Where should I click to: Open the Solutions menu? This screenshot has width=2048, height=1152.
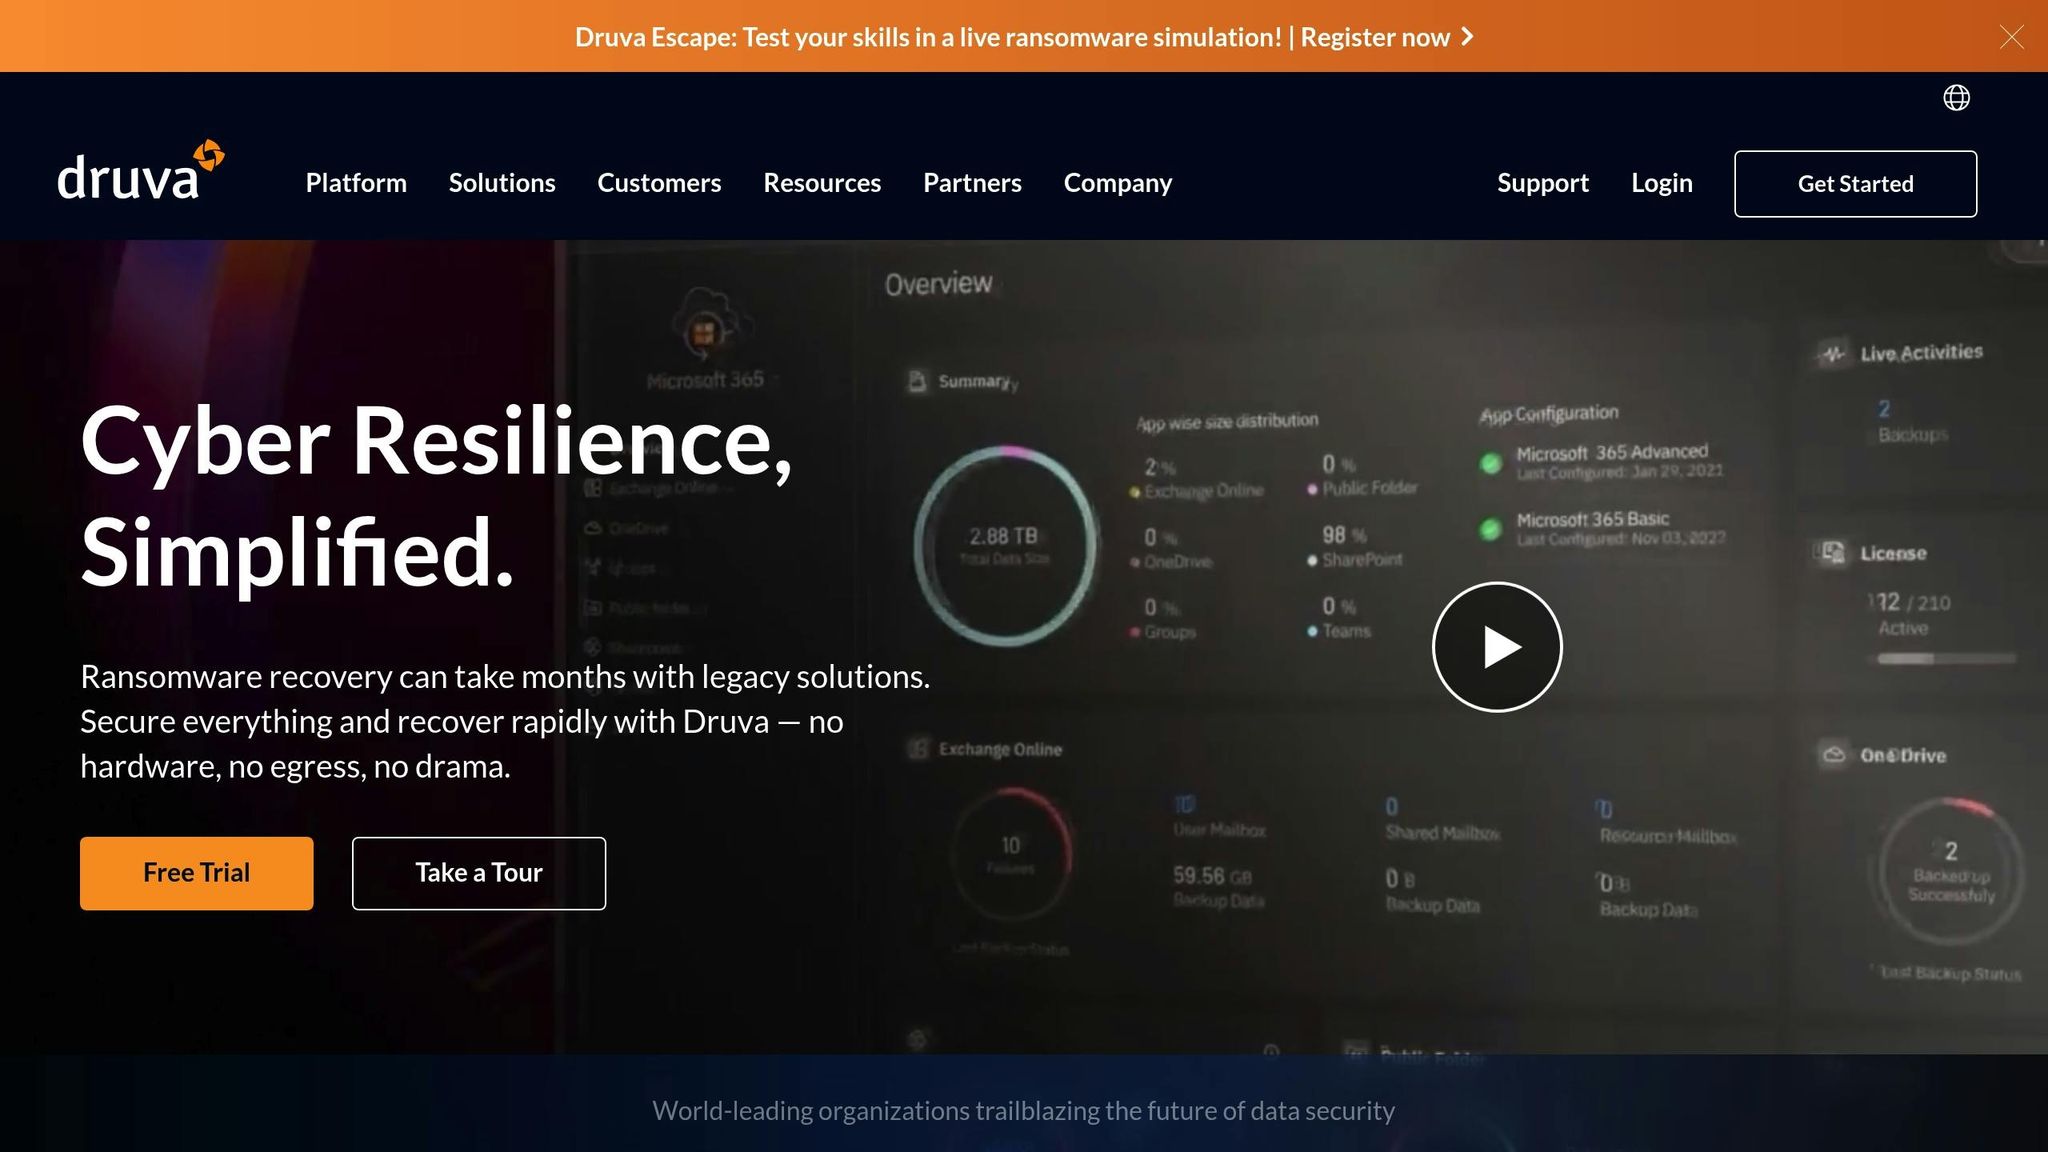click(502, 183)
